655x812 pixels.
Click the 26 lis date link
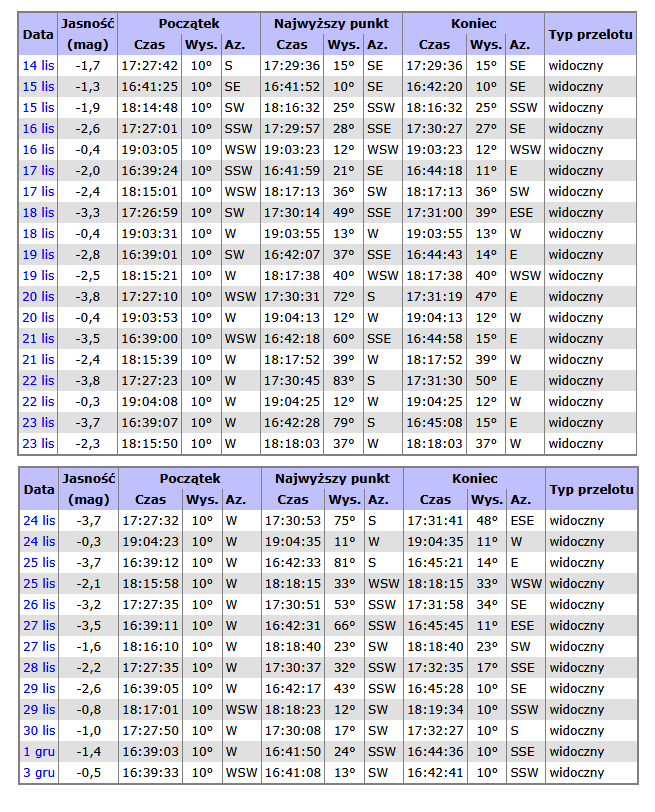38,604
